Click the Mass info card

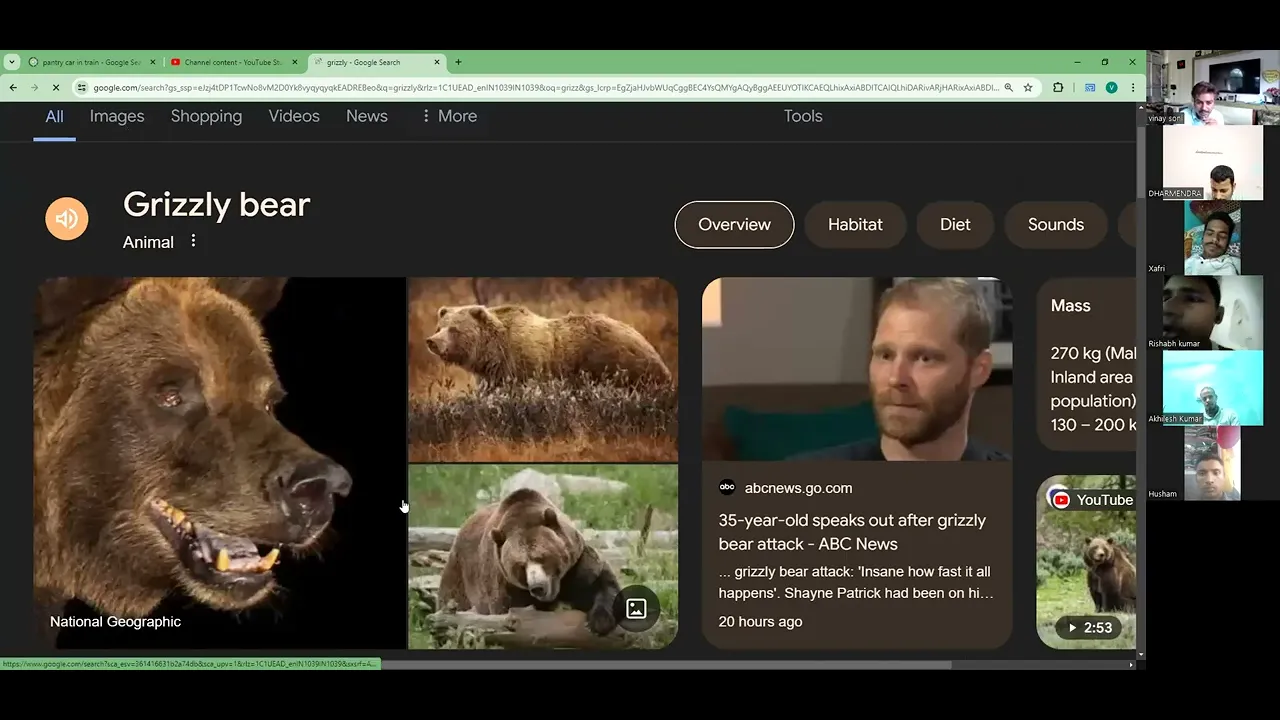coord(1086,364)
